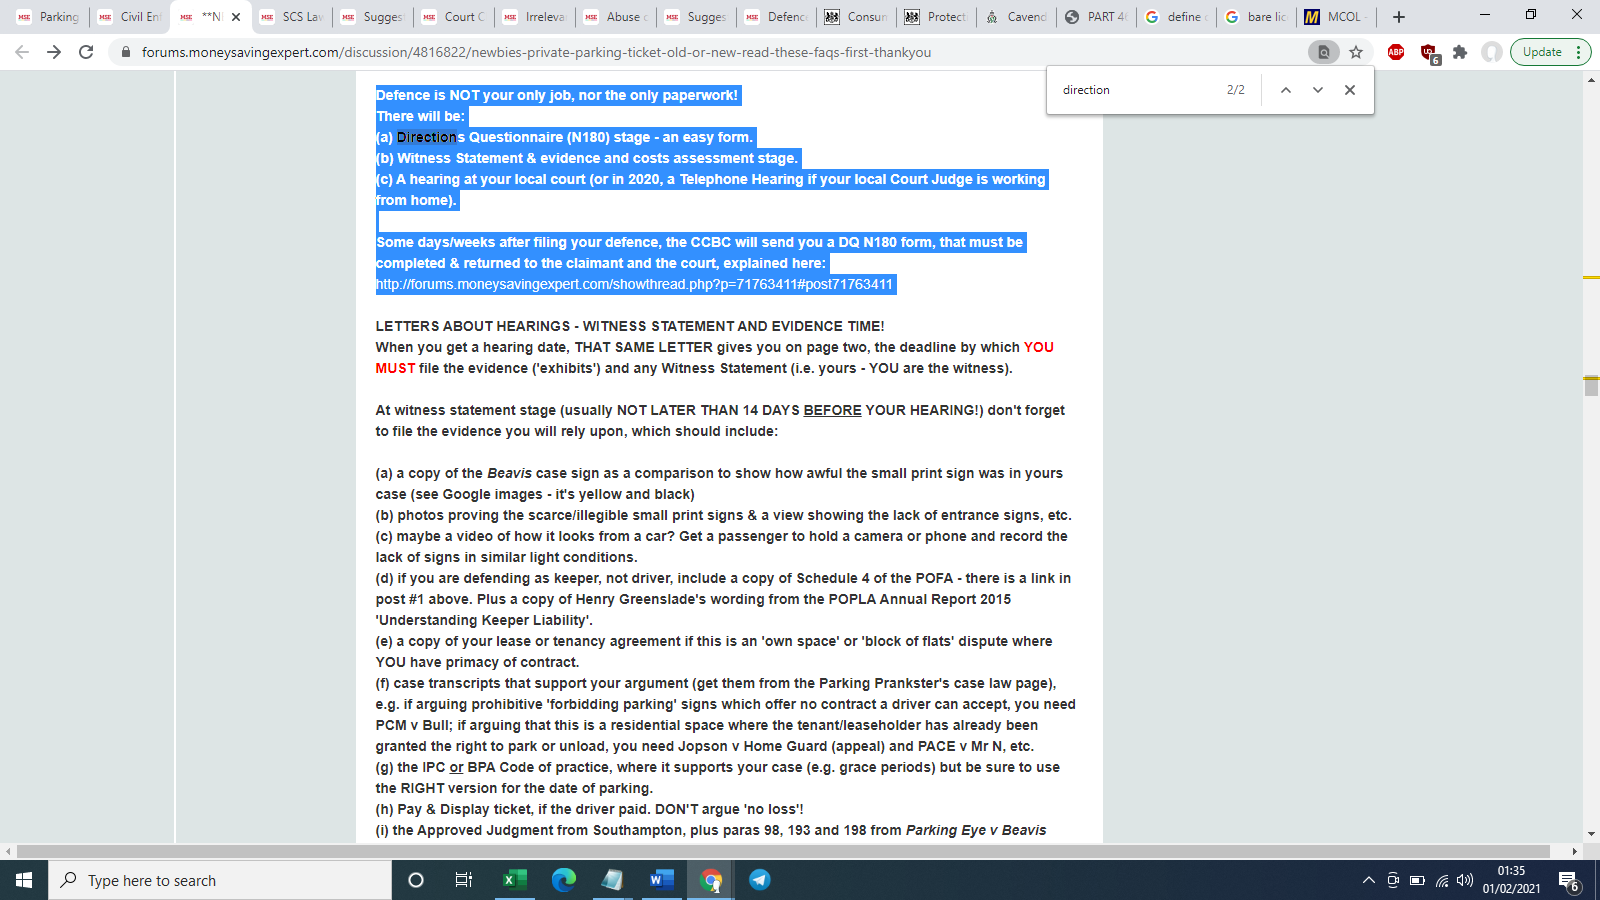Open a new browser tab

[x=1399, y=17]
